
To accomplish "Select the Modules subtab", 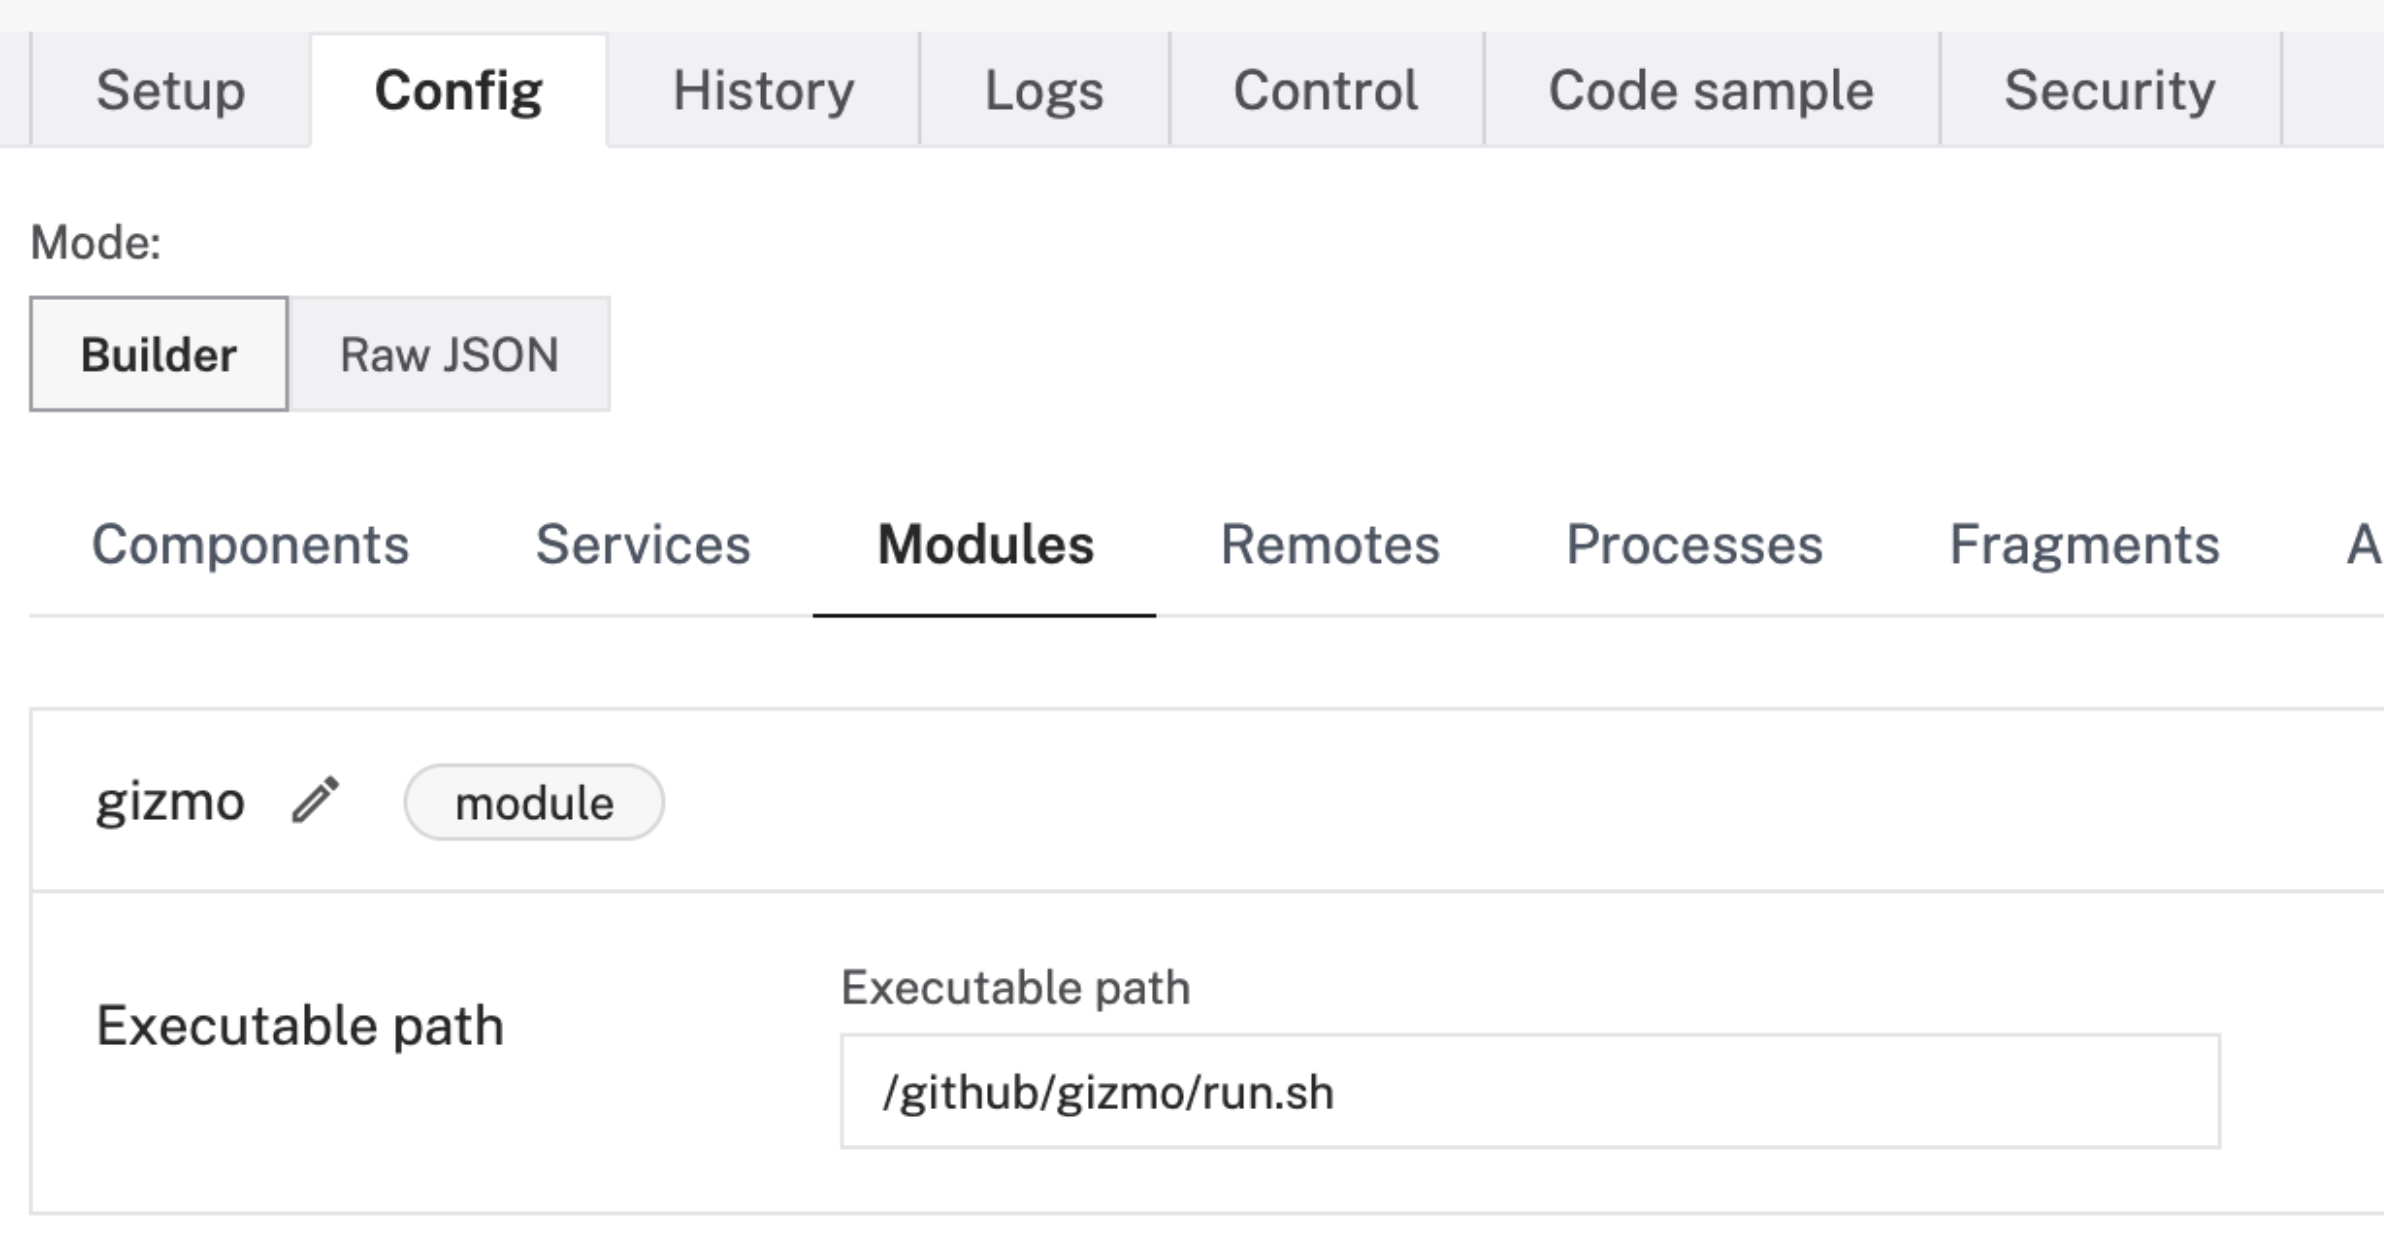I will click(x=985, y=545).
